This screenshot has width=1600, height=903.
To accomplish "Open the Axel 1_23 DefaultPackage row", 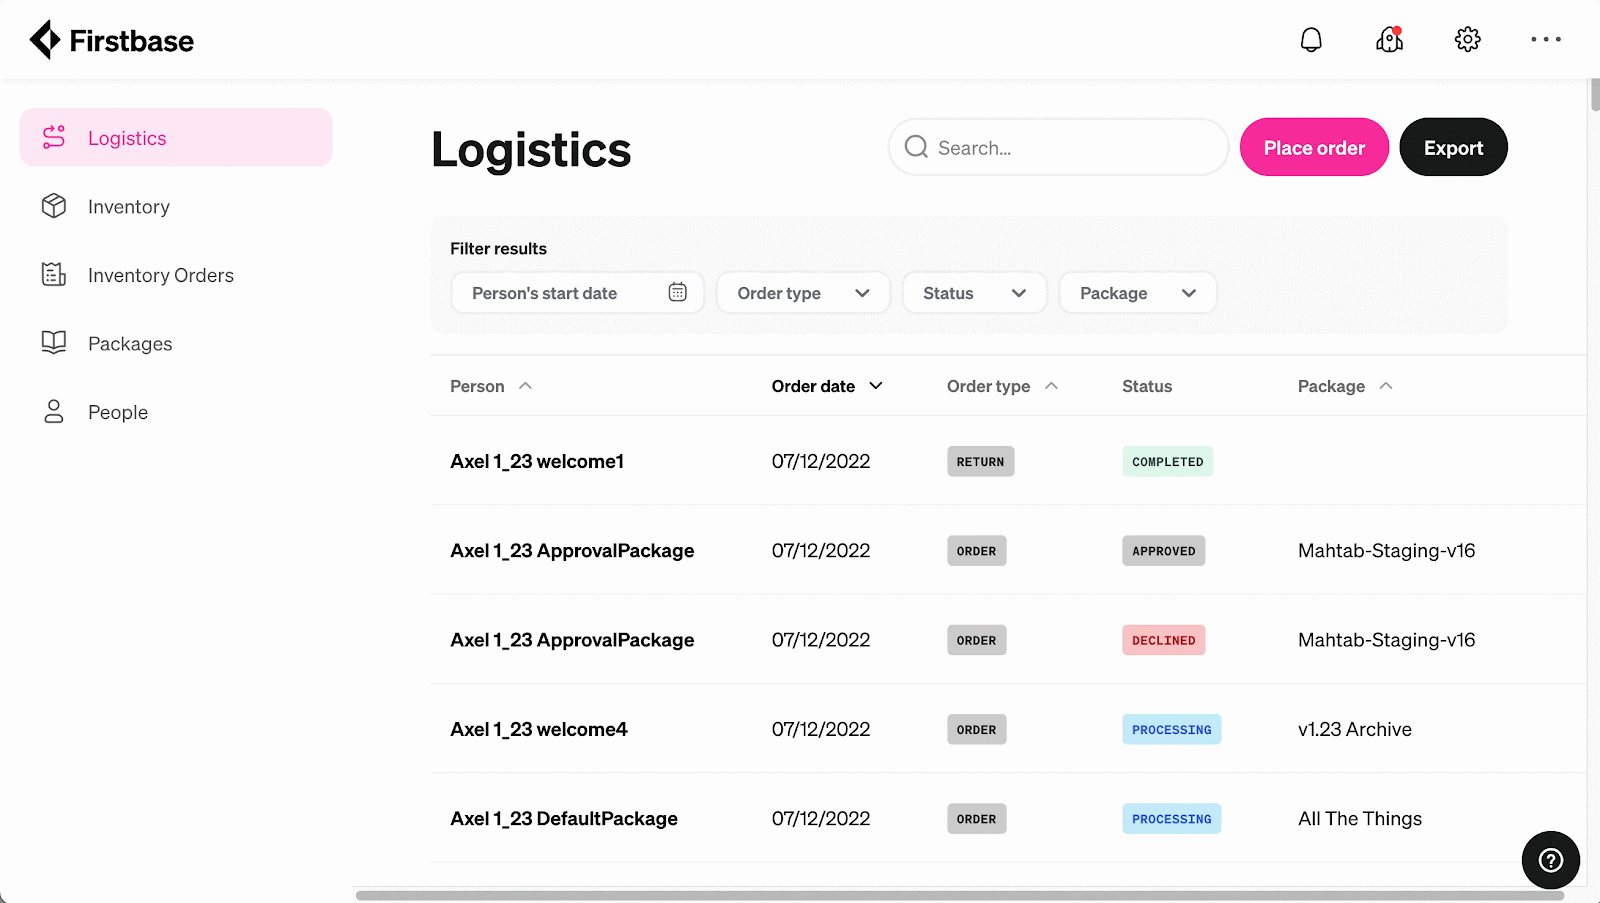I will (1008, 818).
